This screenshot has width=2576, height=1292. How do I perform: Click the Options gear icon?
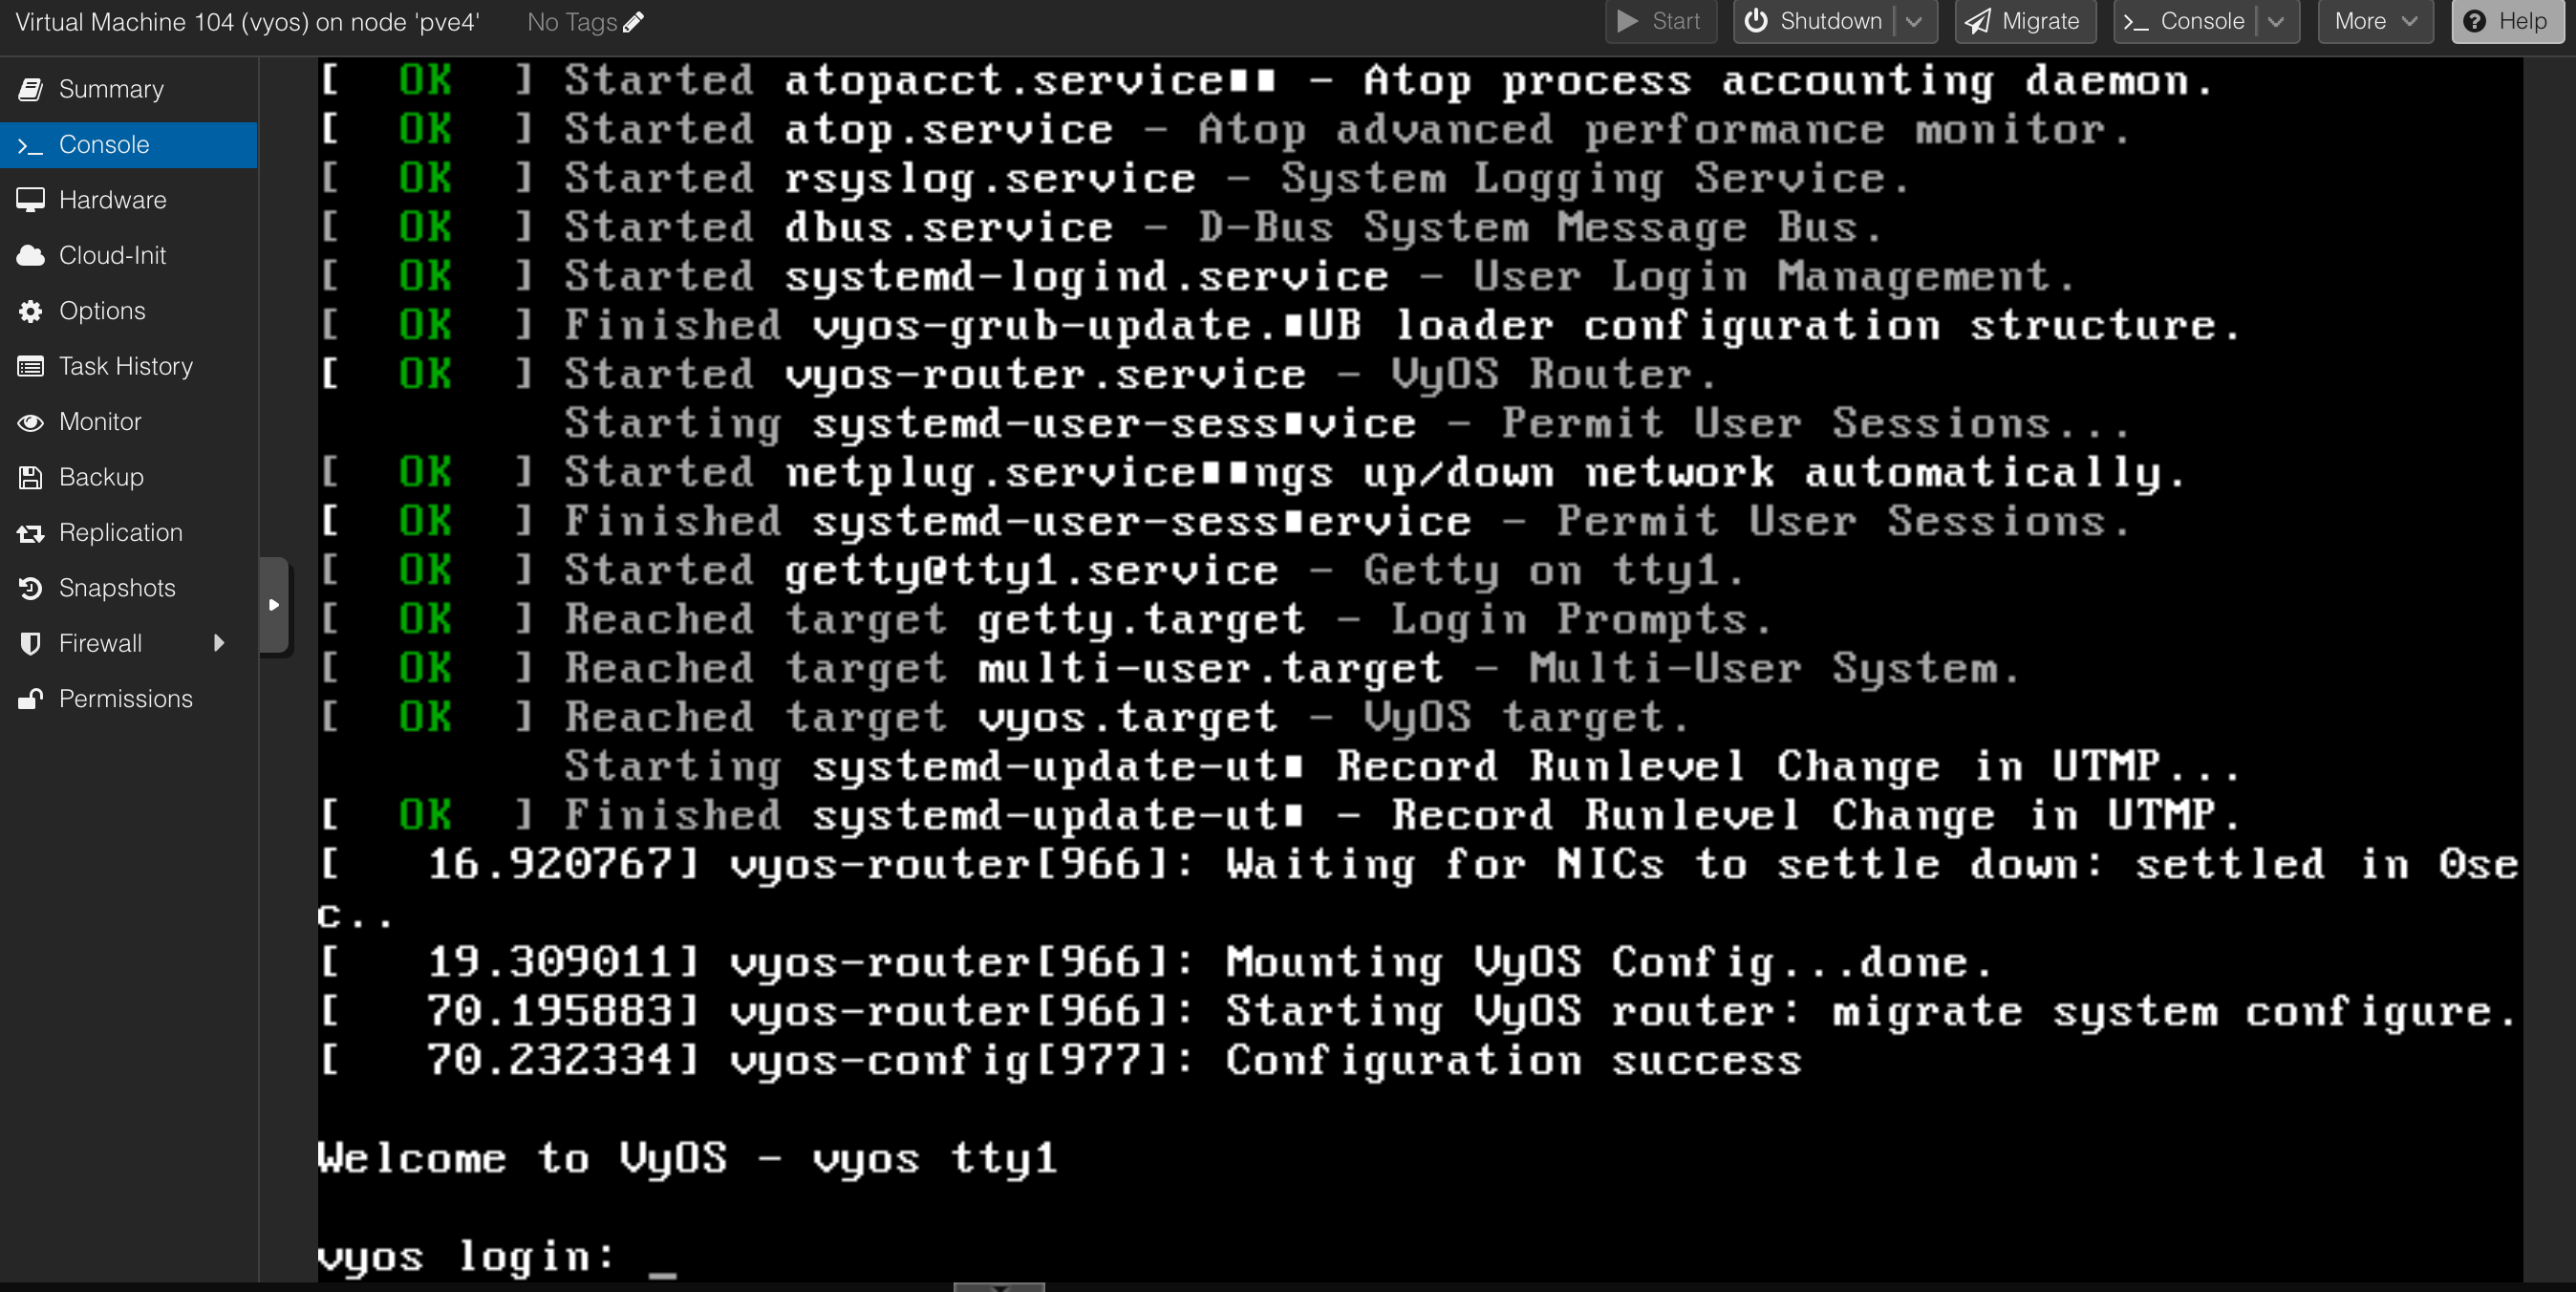point(31,311)
